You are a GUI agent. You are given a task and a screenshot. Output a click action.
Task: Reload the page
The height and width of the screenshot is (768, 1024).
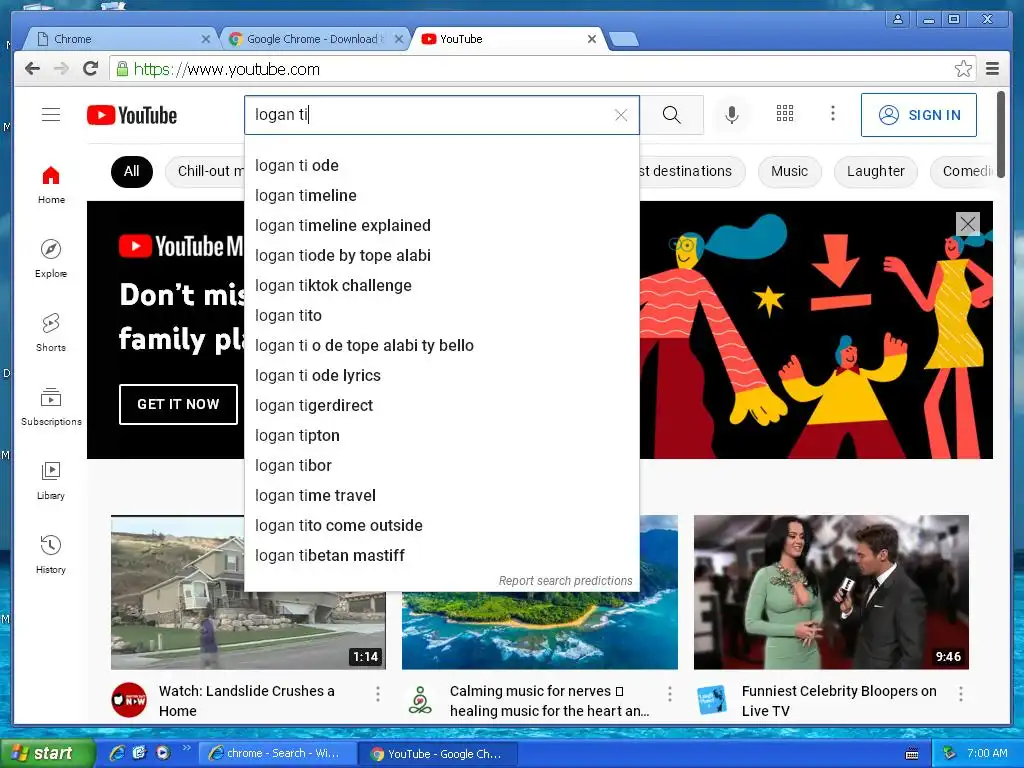click(x=90, y=69)
